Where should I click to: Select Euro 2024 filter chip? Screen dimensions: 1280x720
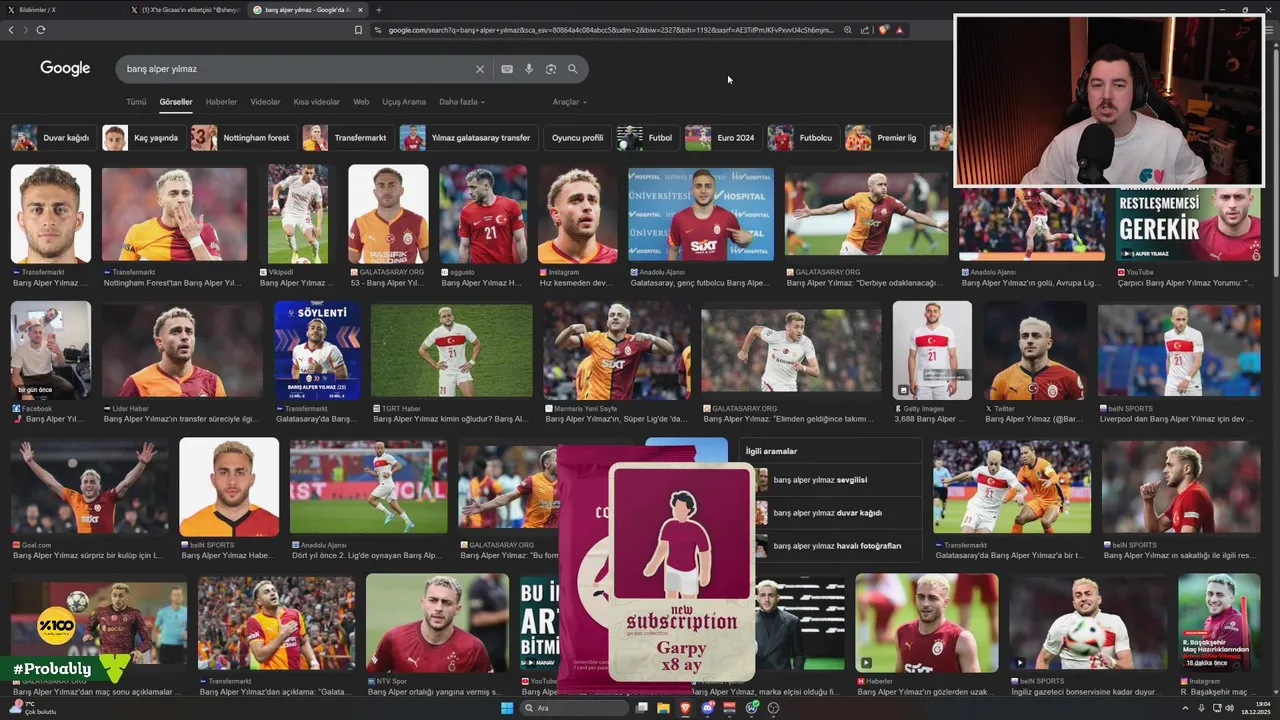pyautogui.click(x=722, y=138)
